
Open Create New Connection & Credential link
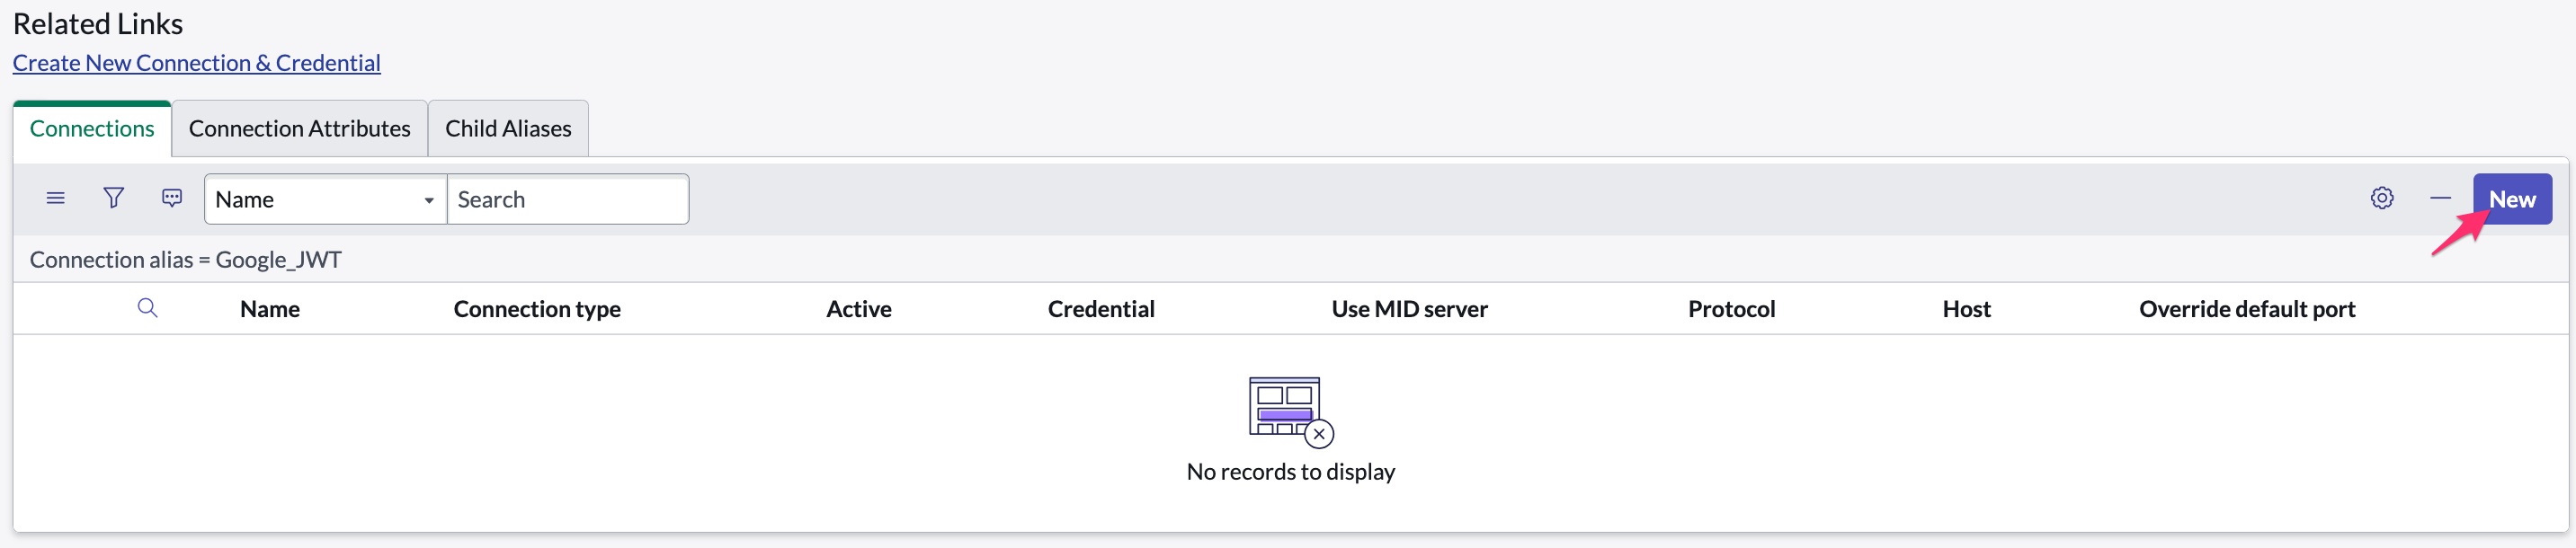tap(196, 62)
